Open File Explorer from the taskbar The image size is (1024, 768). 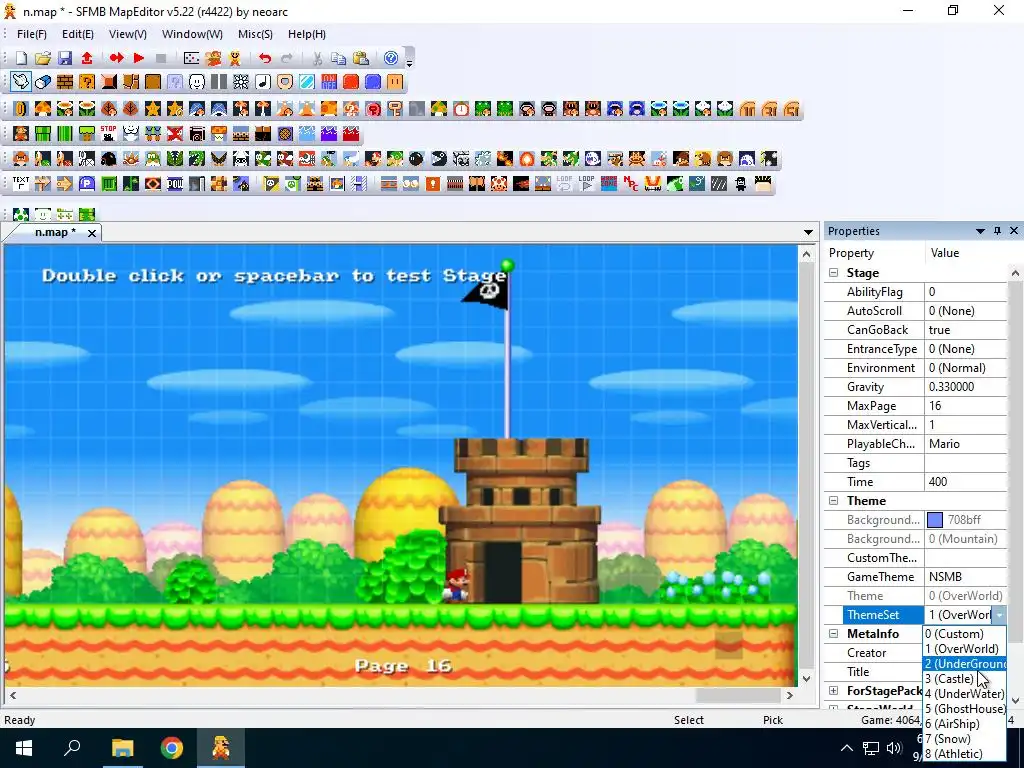click(x=122, y=748)
